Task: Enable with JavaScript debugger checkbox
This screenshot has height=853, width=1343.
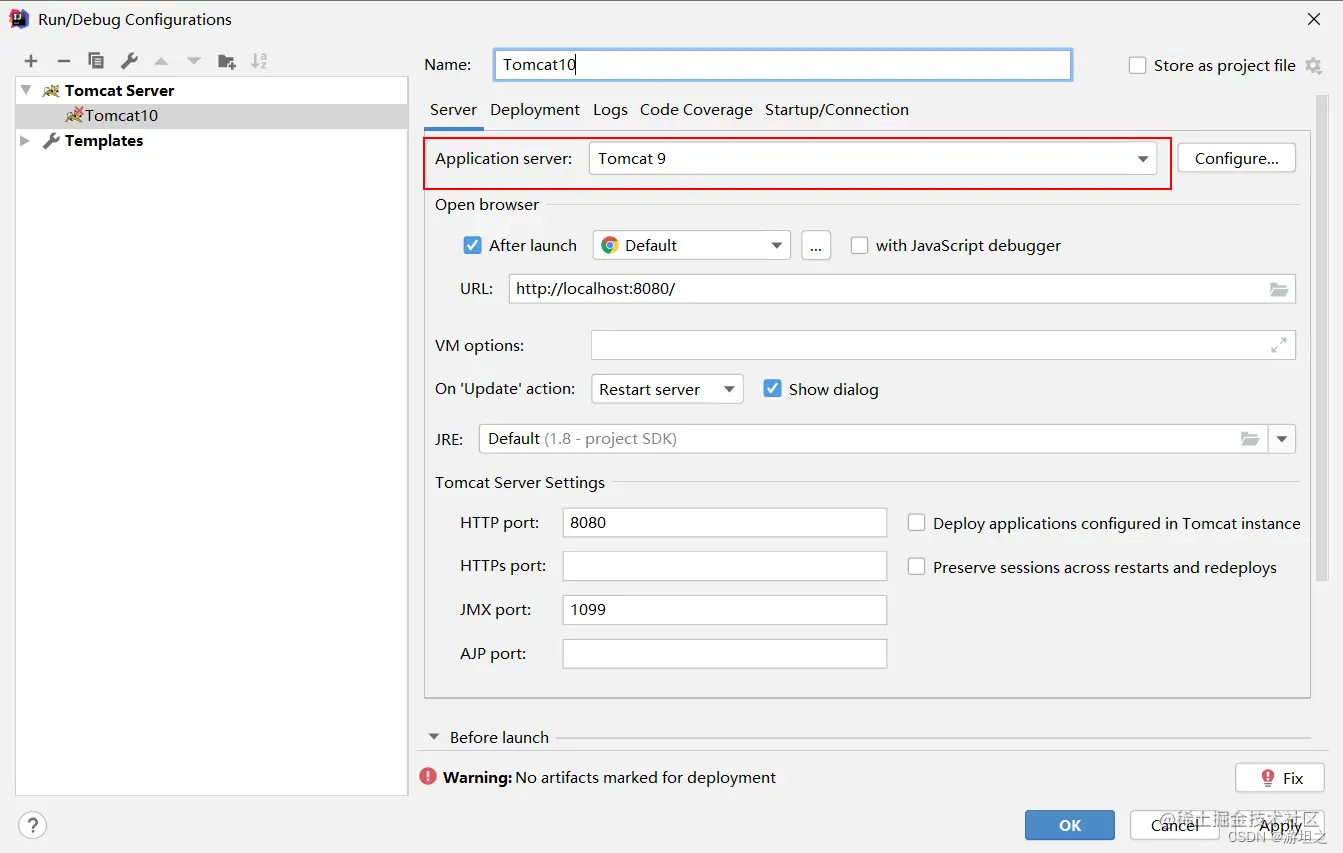Action: (x=859, y=245)
